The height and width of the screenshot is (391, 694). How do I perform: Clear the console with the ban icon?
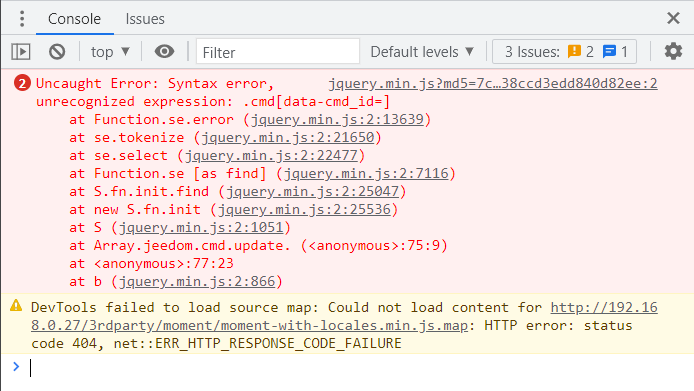click(x=57, y=52)
